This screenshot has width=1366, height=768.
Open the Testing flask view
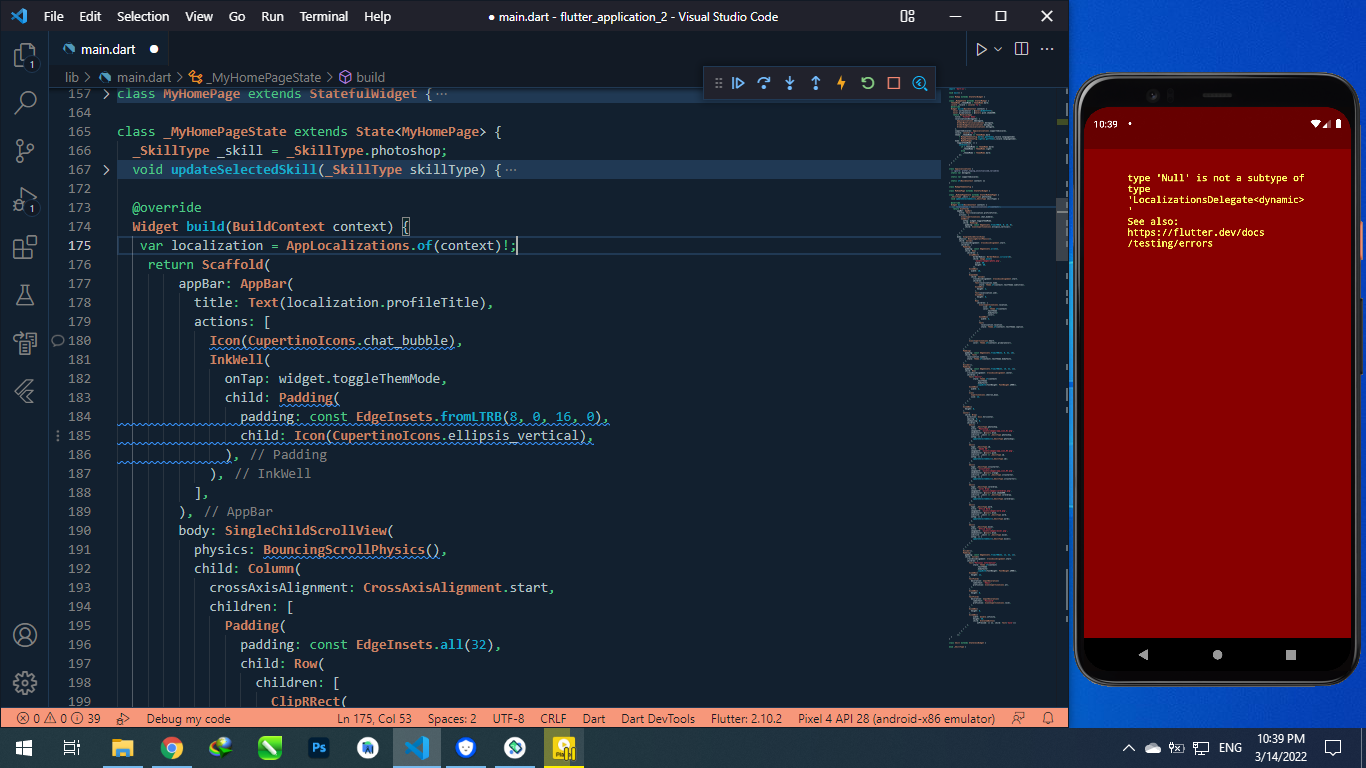click(x=25, y=295)
